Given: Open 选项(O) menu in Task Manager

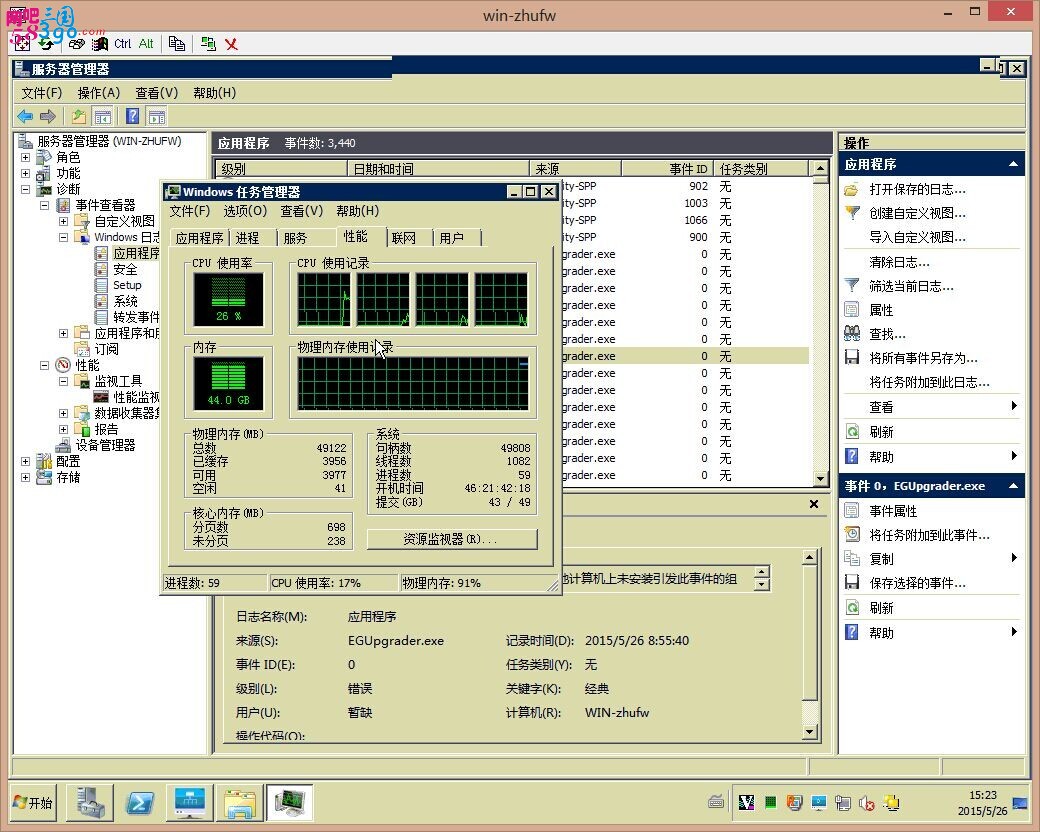Looking at the screenshot, I should point(245,211).
